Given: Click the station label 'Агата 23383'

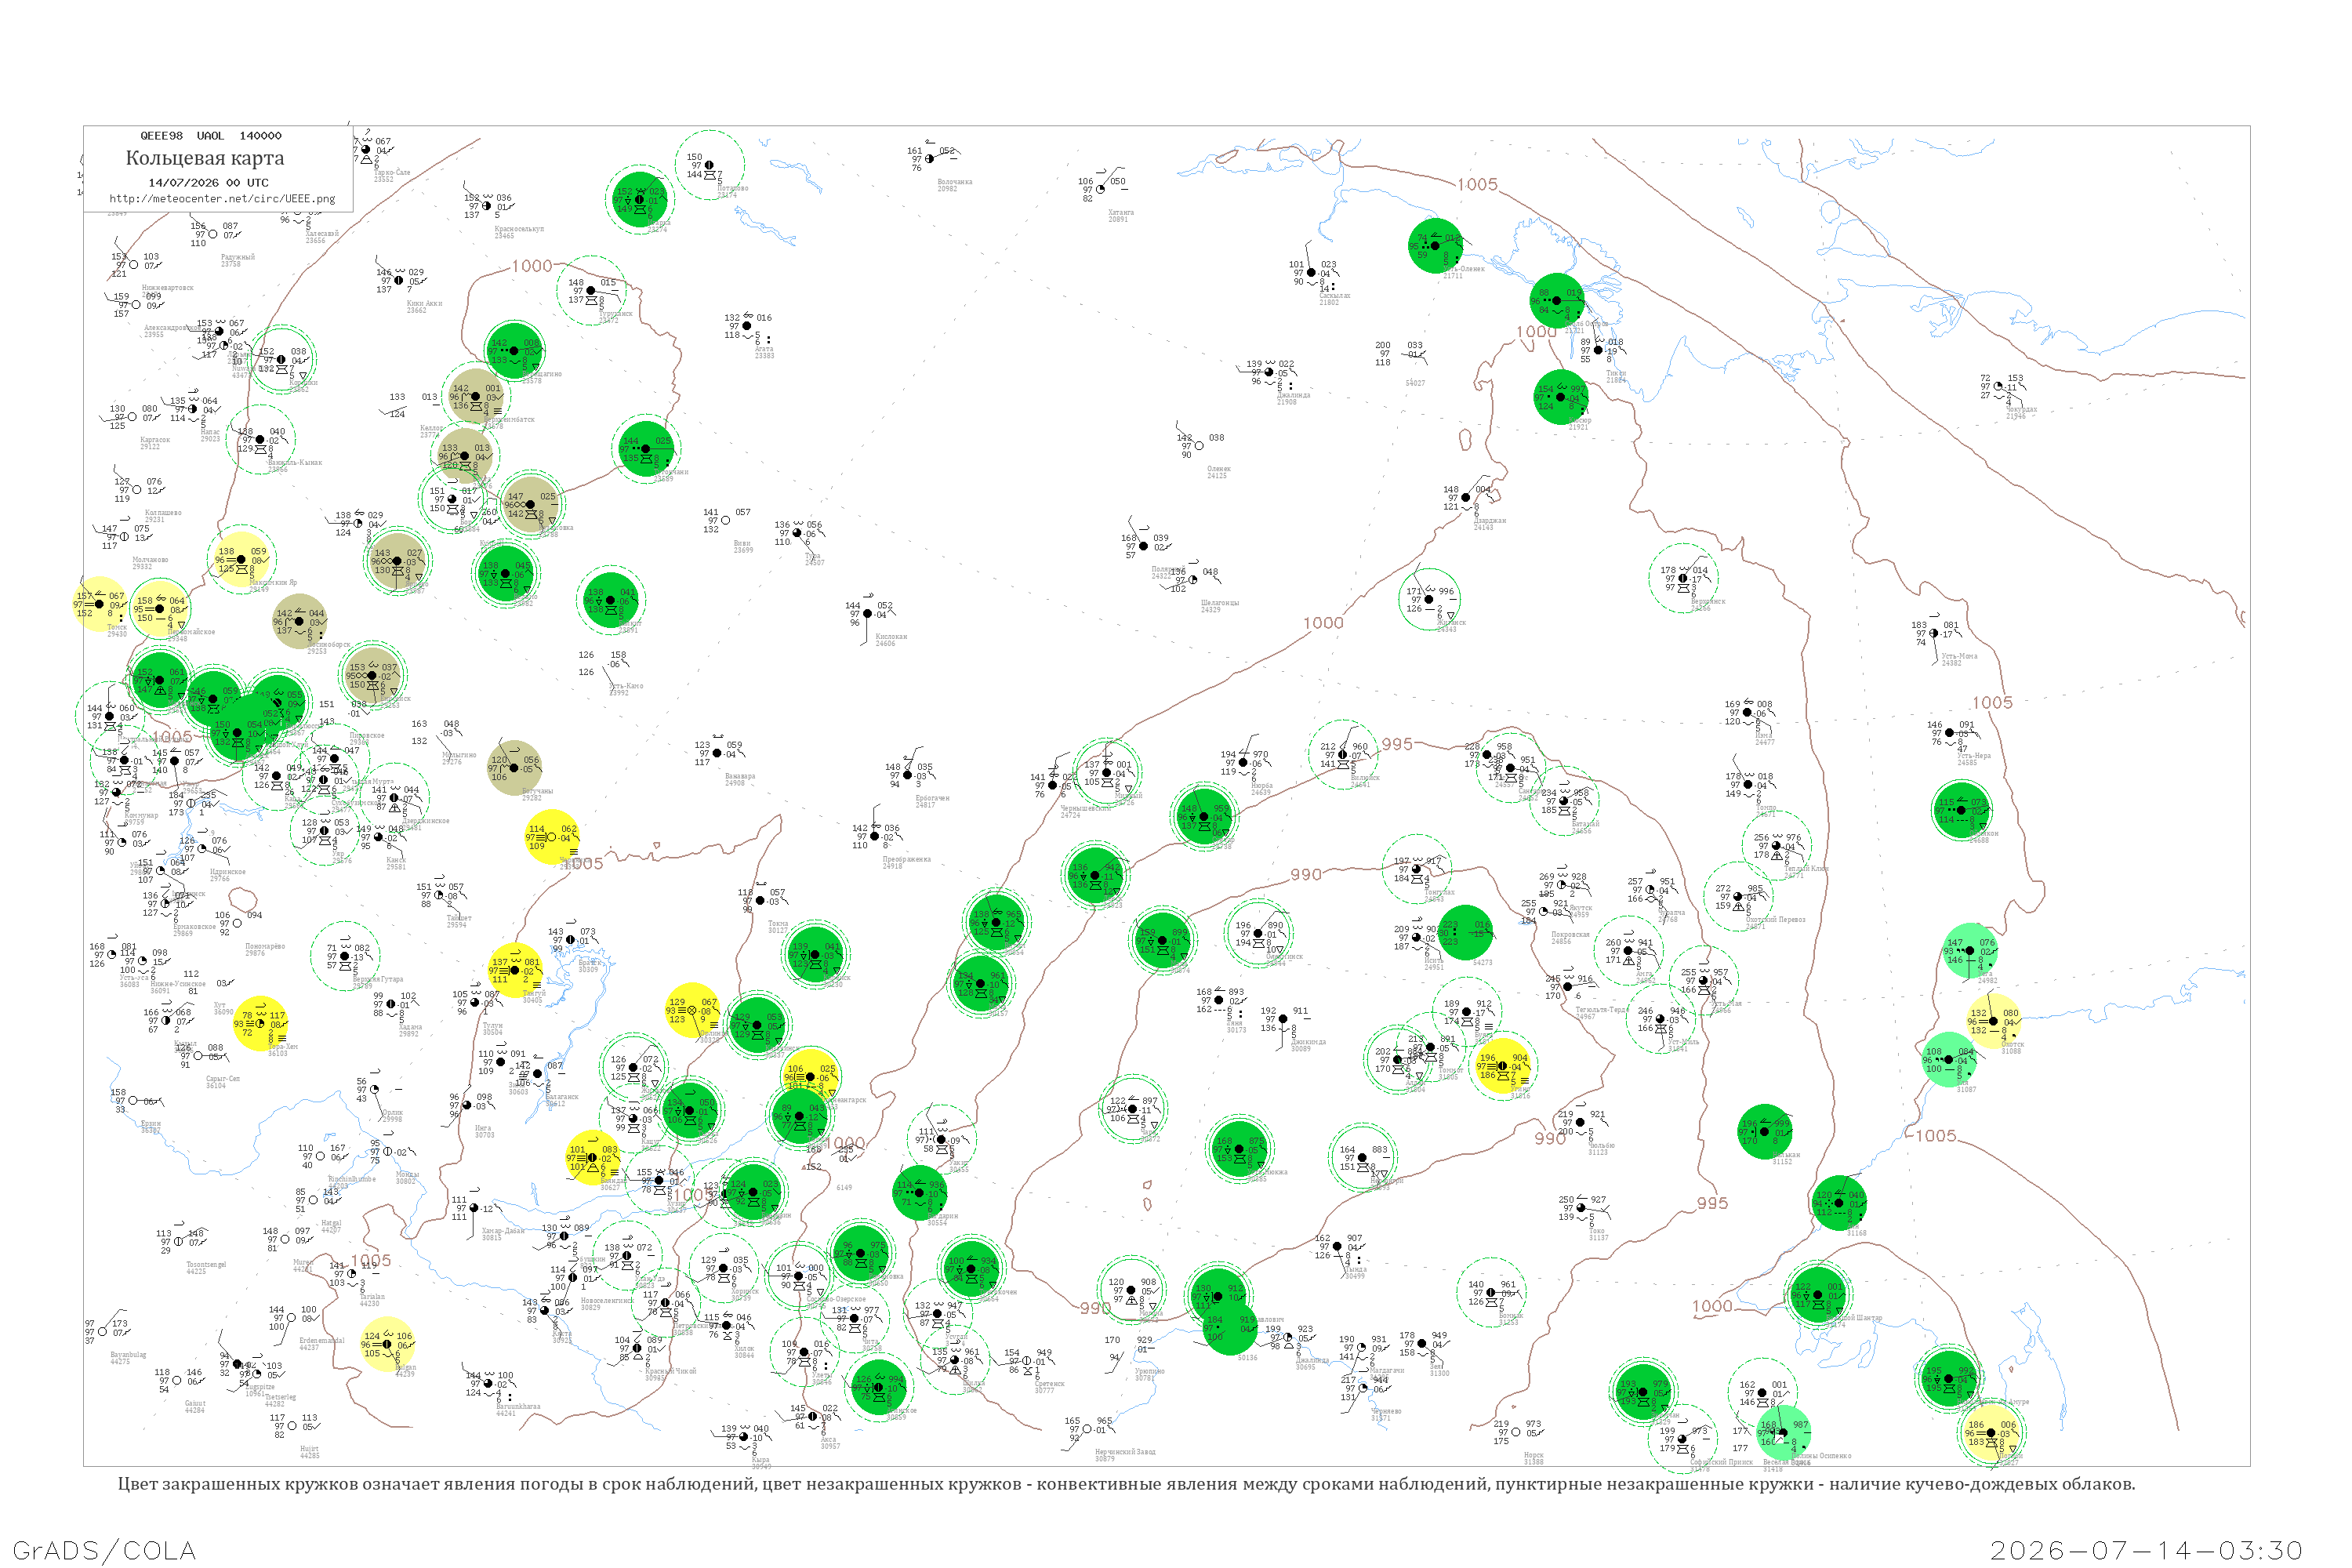Looking at the screenshot, I should 764,352.
